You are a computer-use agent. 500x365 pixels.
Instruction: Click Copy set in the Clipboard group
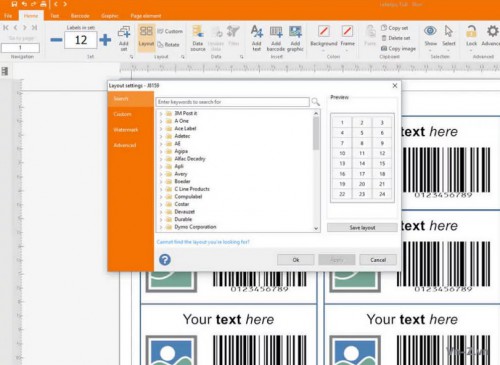pyautogui.click(x=395, y=28)
